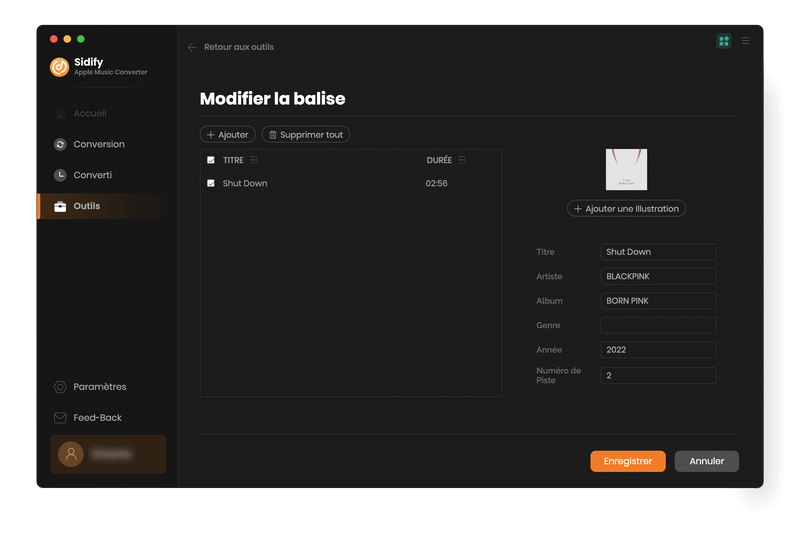Click the Feed-Back envelope icon
800x536 pixels.
60,418
